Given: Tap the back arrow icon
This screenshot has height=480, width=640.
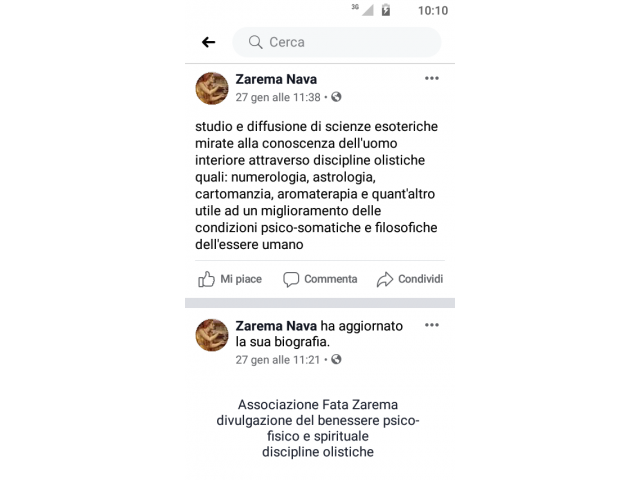Looking at the screenshot, I should pyautogui.click(x=209, y=42).
